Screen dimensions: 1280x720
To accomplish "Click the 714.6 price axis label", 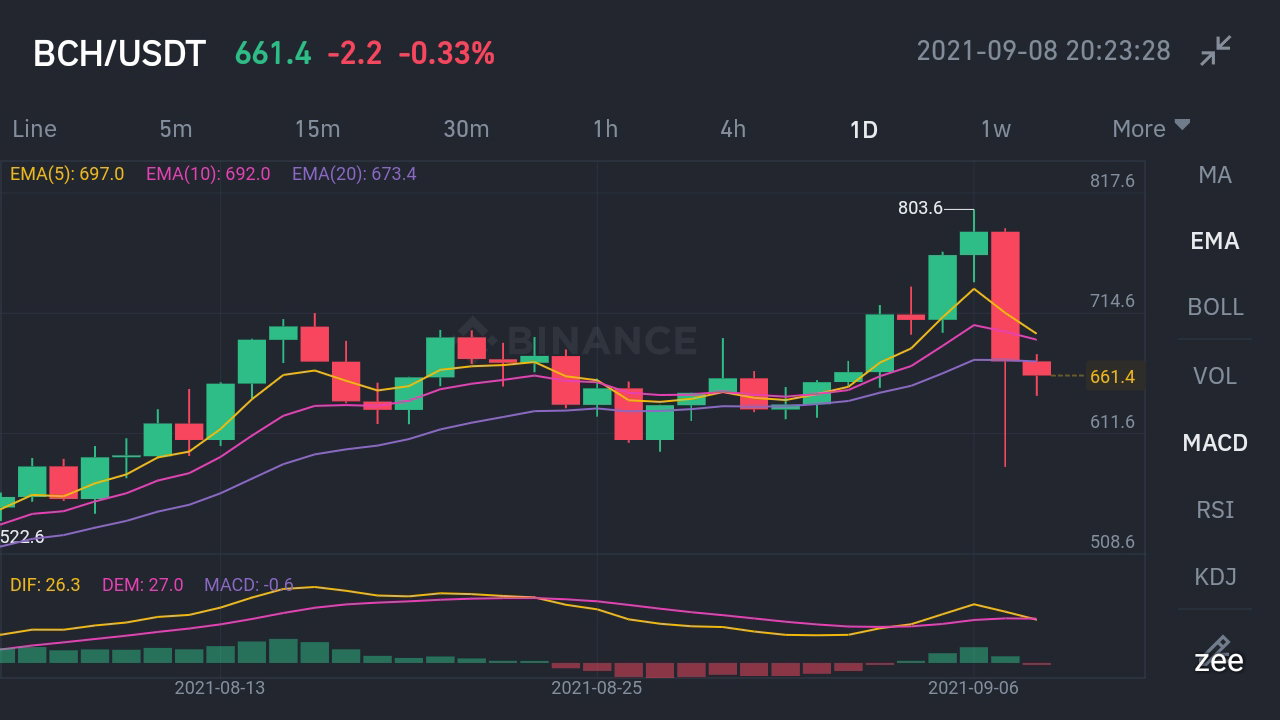I will tap(1112, 301).
